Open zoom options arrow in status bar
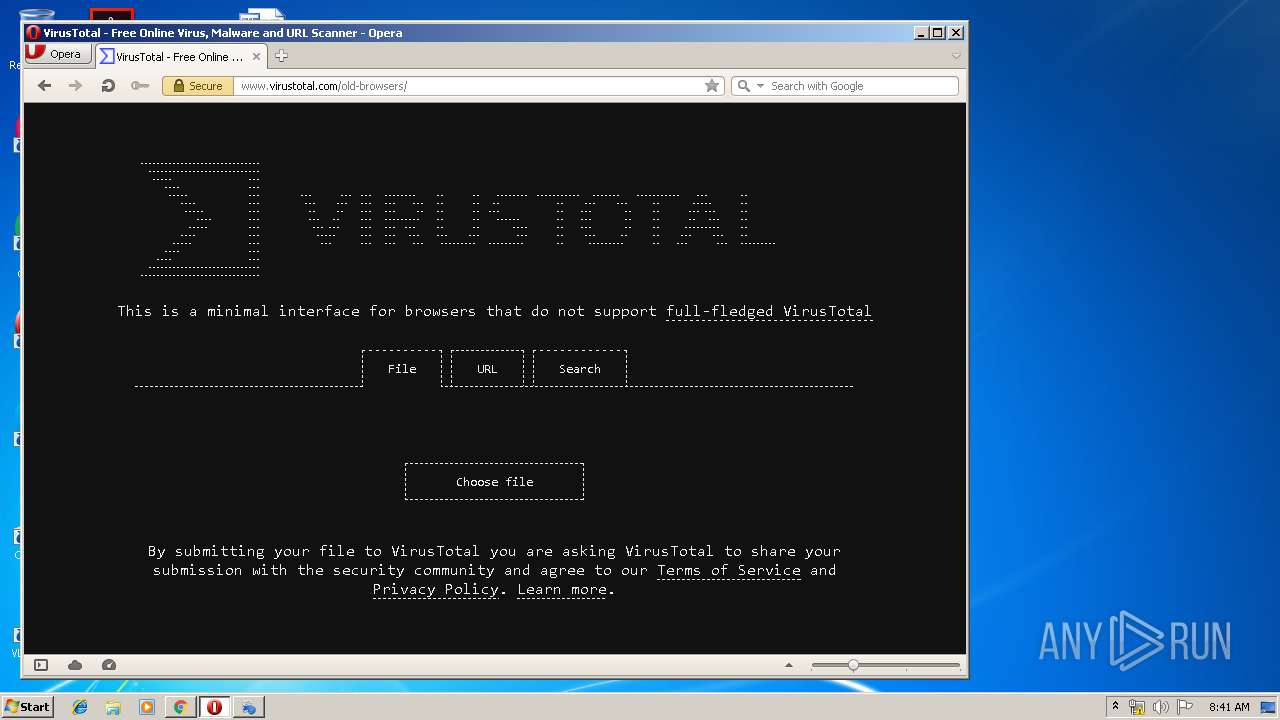This screenshot has width=1280, height=720. (789, 665)
